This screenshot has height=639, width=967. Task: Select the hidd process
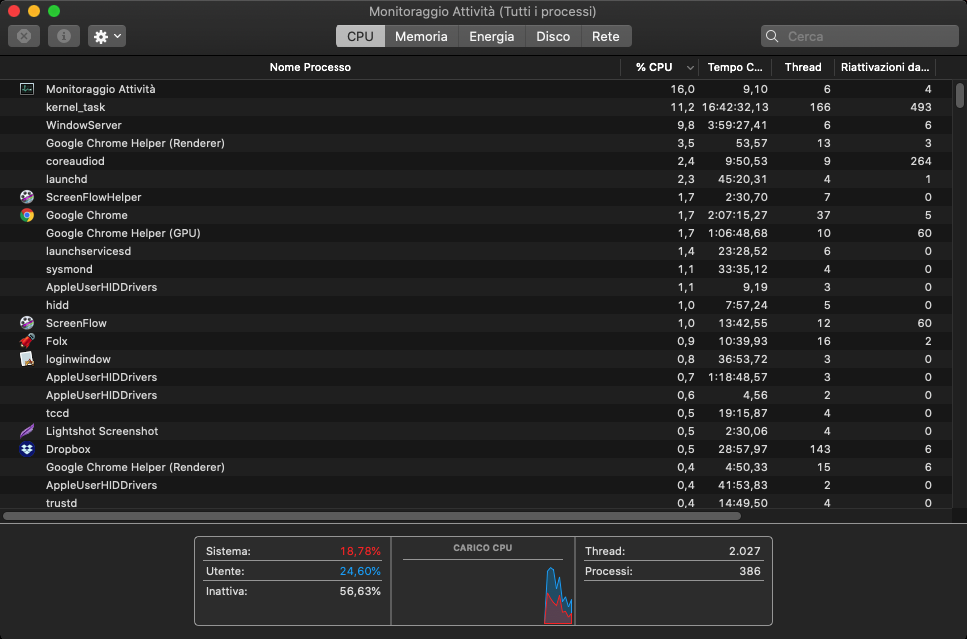pos(476,305)
